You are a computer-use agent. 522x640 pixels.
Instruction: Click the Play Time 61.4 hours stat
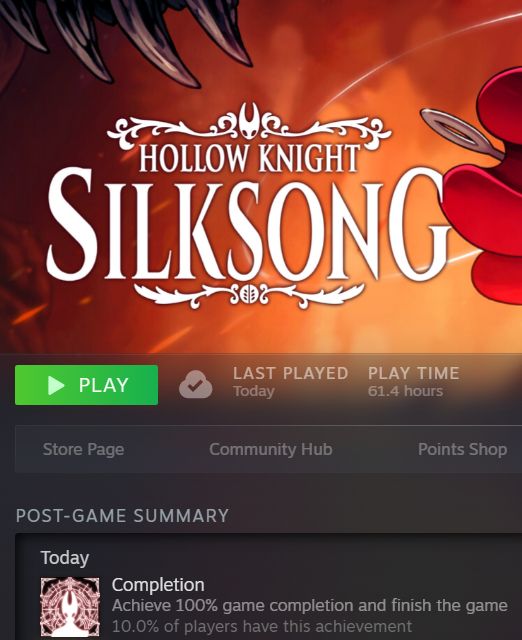tap(413, 382)
